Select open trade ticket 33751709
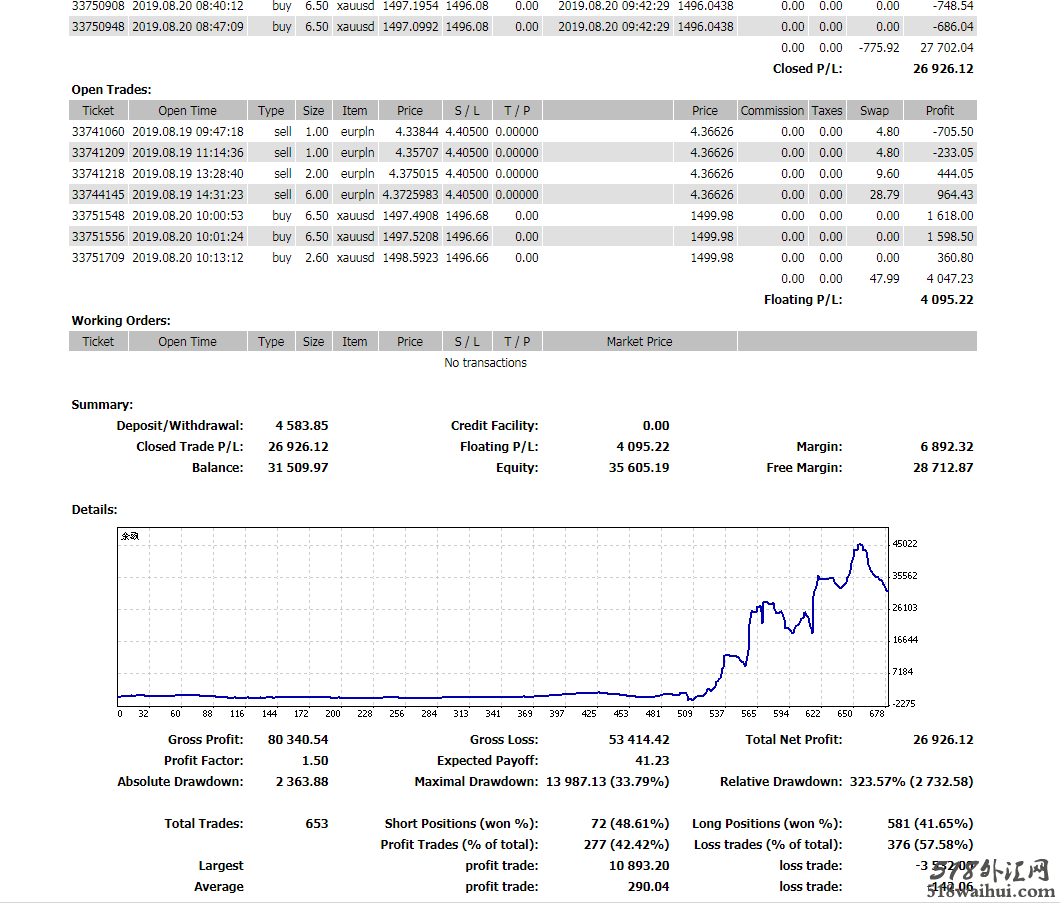This screenshot has height=903, width=1060. coord(98,258)
